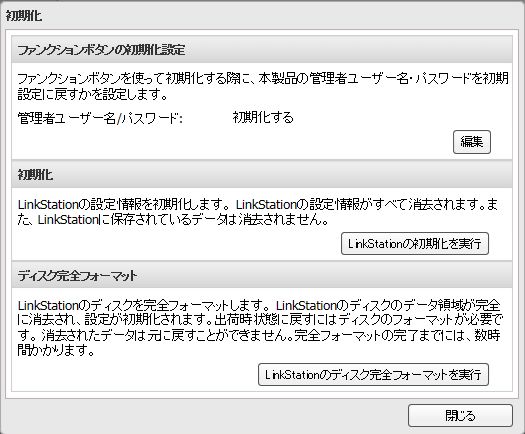Screen dimensions: 525x434
Task: Select the ディスク完全フォーマット section header
Action: [x=262, y=276]
